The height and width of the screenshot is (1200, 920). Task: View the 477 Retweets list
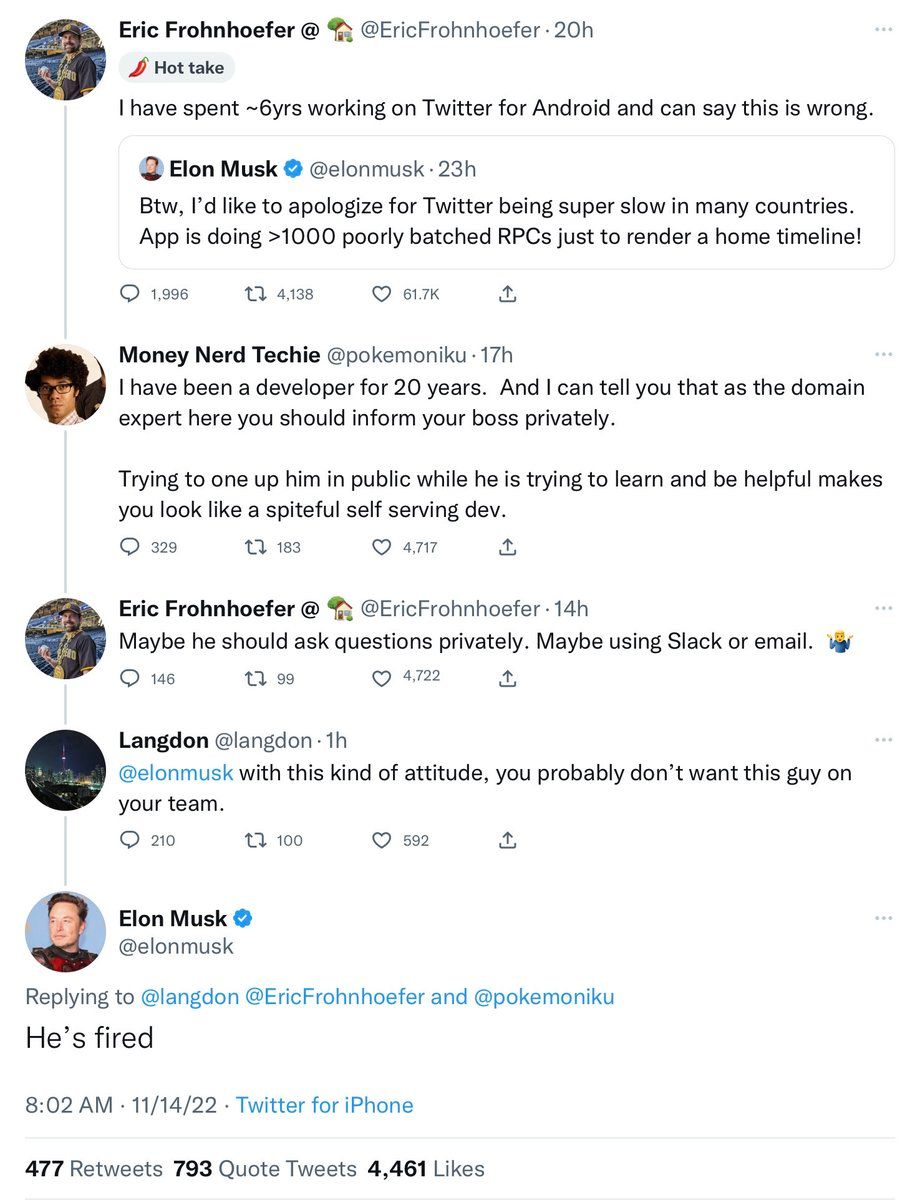tap(94, 1169)
